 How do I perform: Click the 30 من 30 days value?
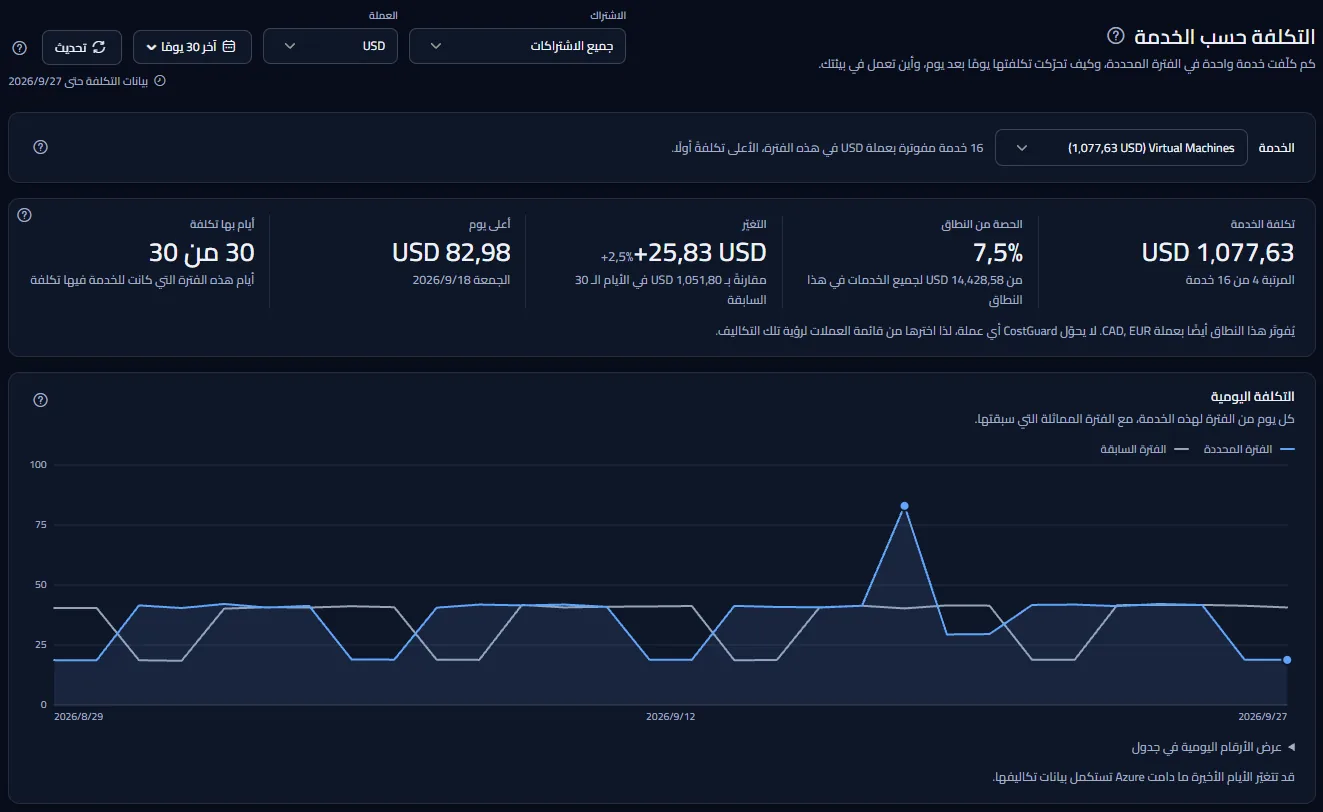pos(202,252)
